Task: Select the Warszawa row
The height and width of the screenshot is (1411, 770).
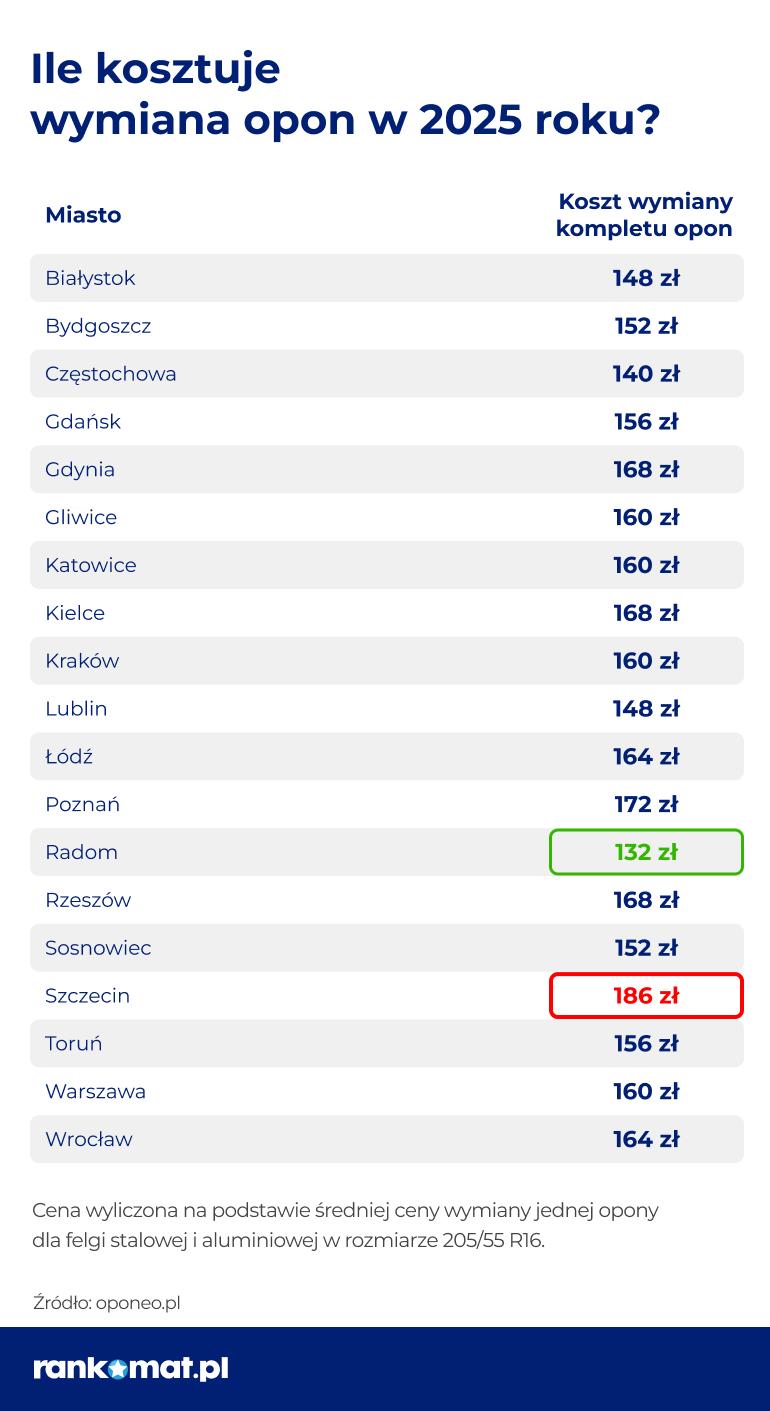Action: click(x=387, y=1091)
